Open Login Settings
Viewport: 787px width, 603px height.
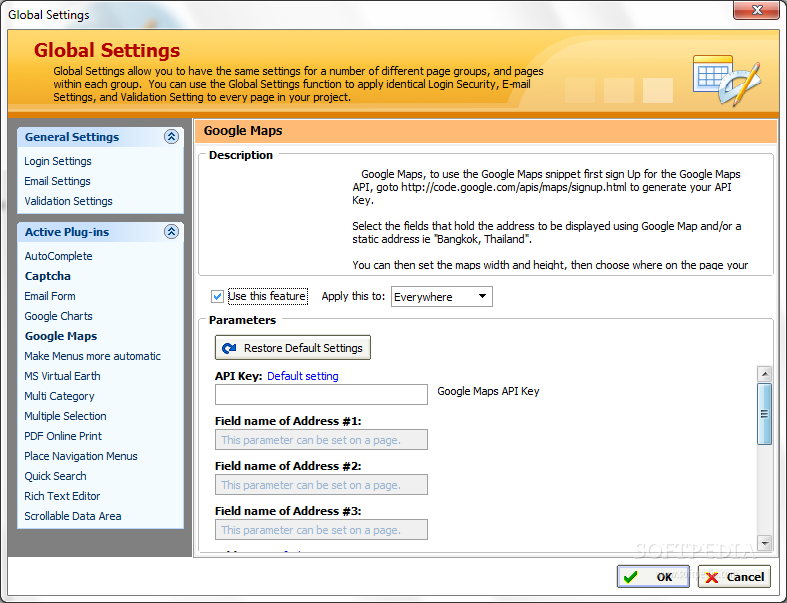pyautogui.click(x=58, y=161)
